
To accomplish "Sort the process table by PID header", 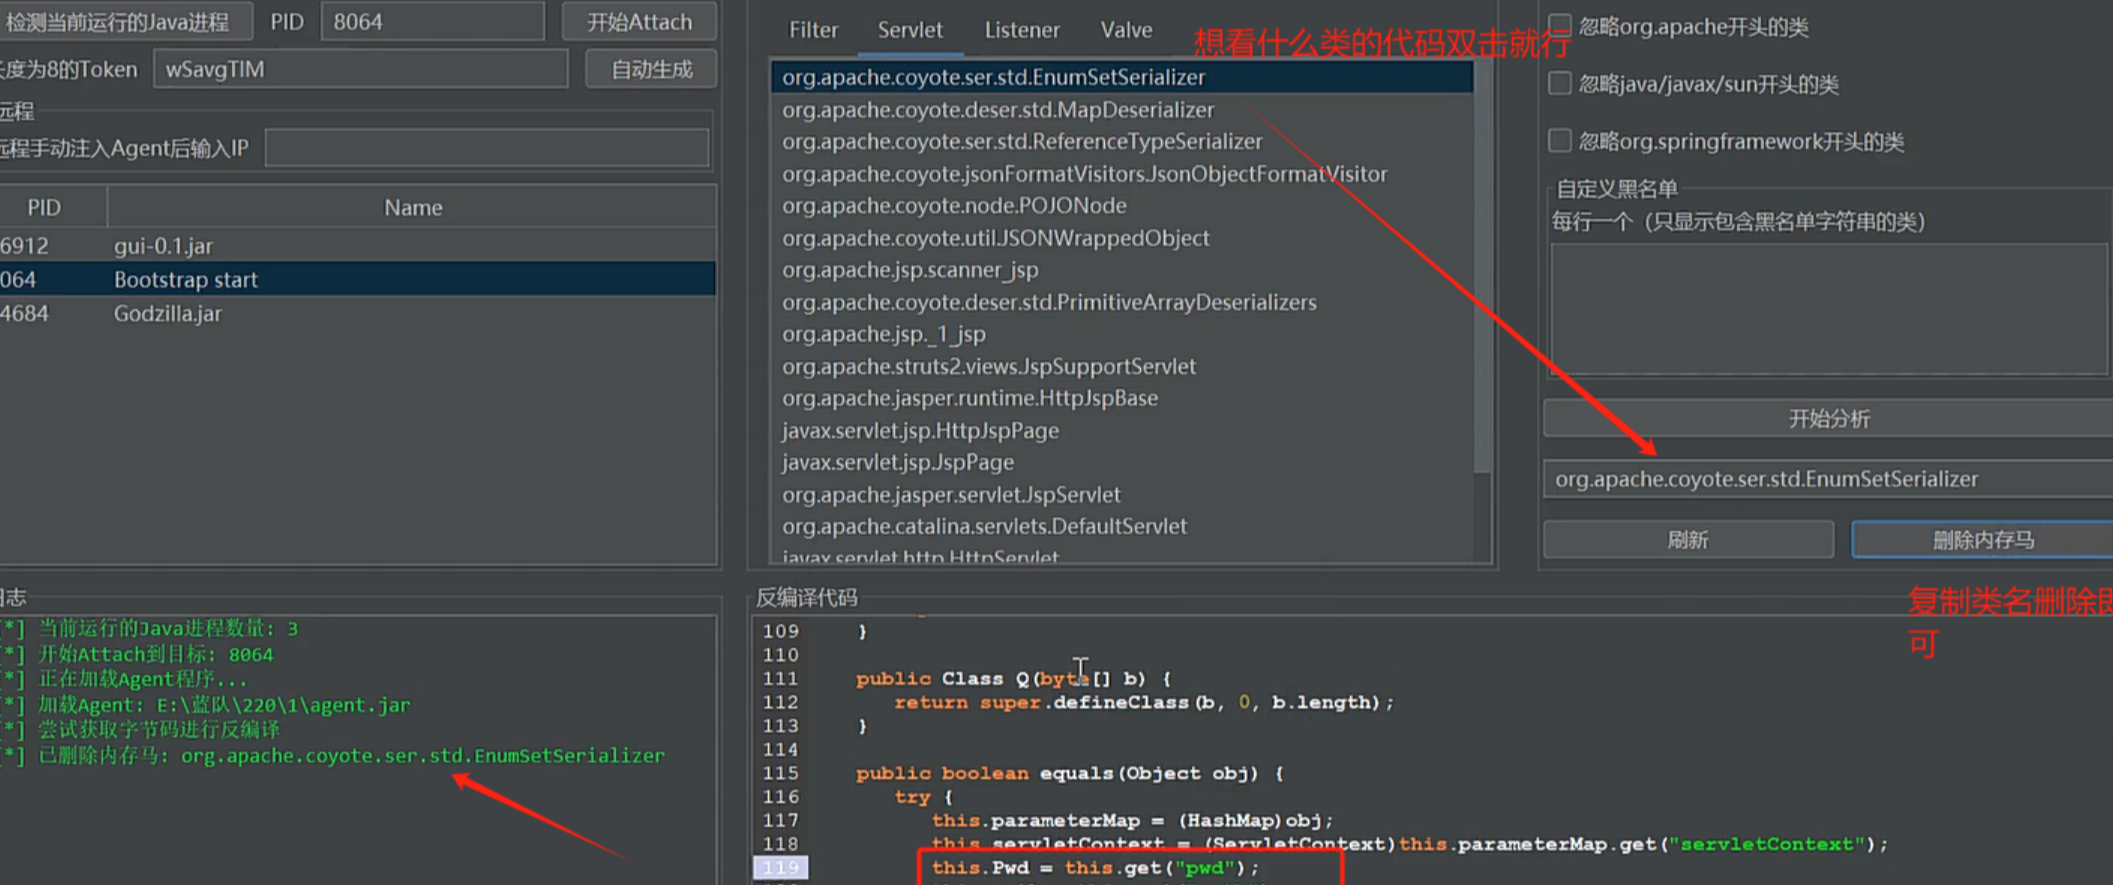I will pos(44,207).
